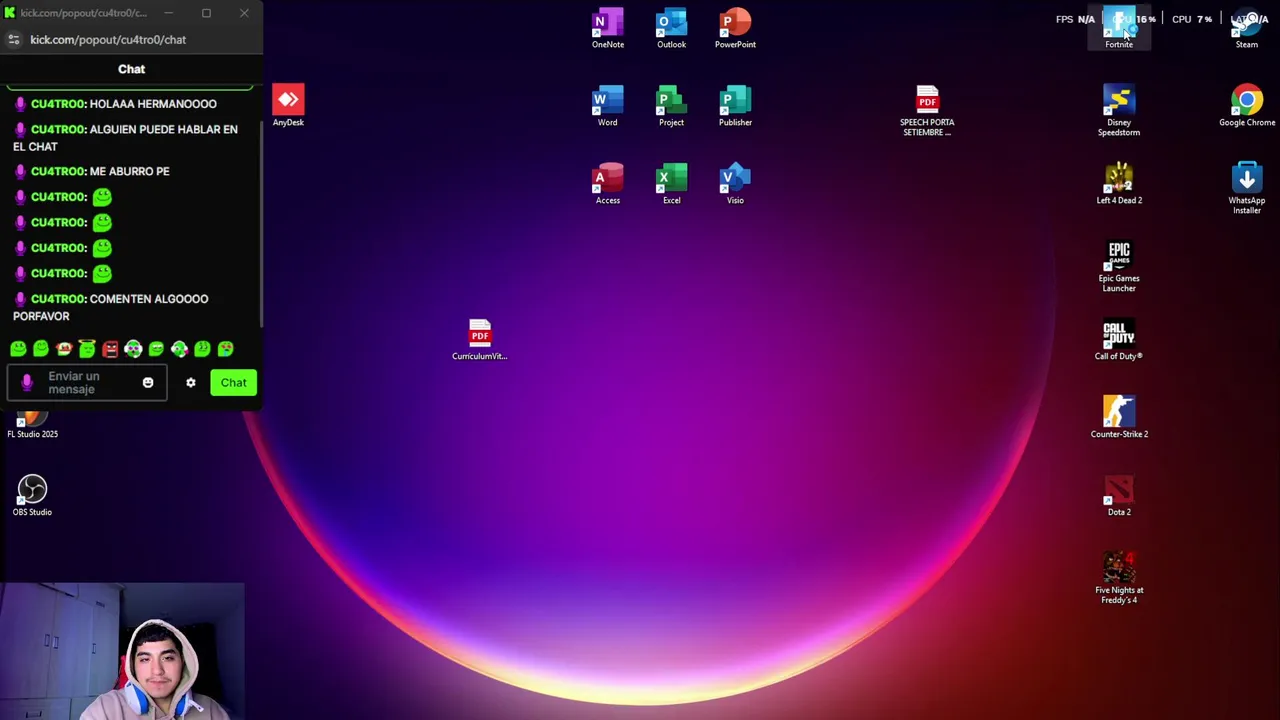Select the Dota 2 desktop icon
This screenshot has width=1280, height=720.
pos(1119,496)
